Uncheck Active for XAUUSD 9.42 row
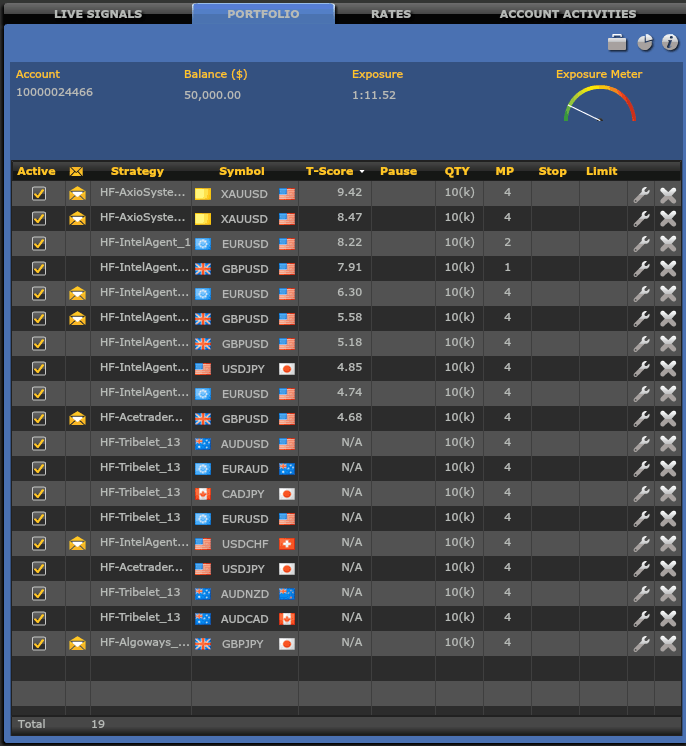Viewport: 686px width, 746px height. 39,194
